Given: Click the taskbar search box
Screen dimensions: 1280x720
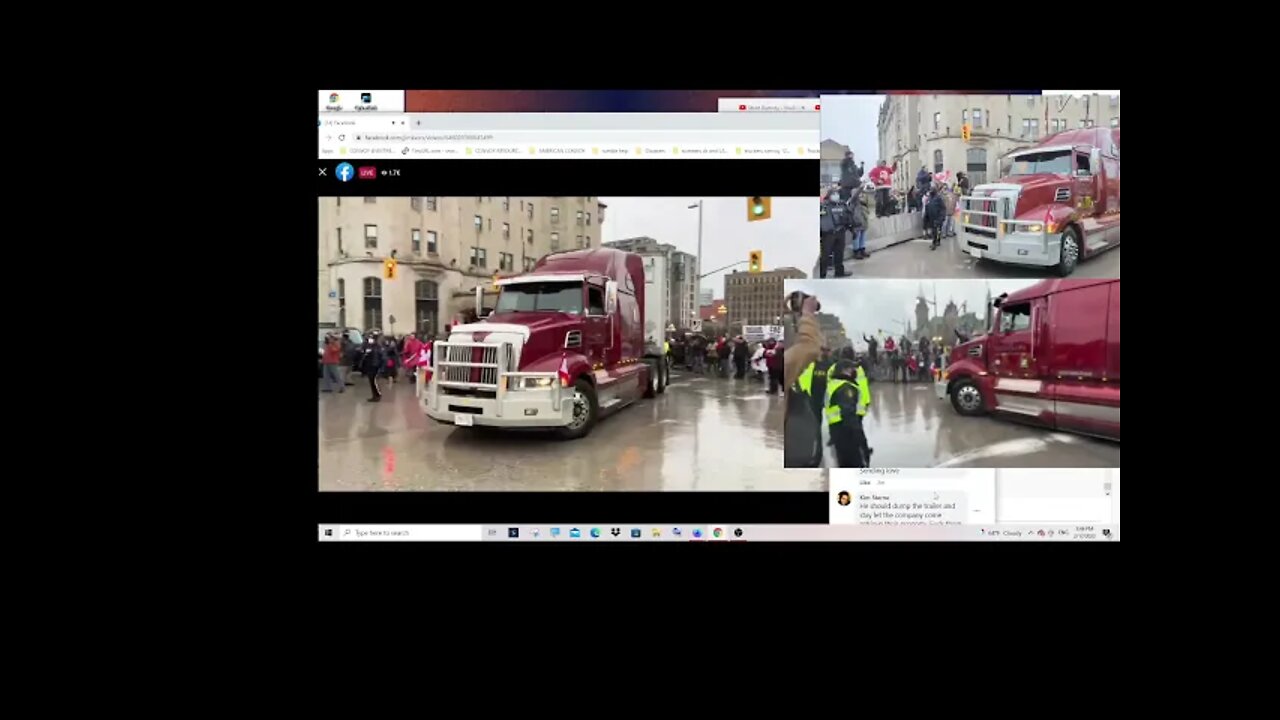Looking at the screenshot, I should 410,533.
